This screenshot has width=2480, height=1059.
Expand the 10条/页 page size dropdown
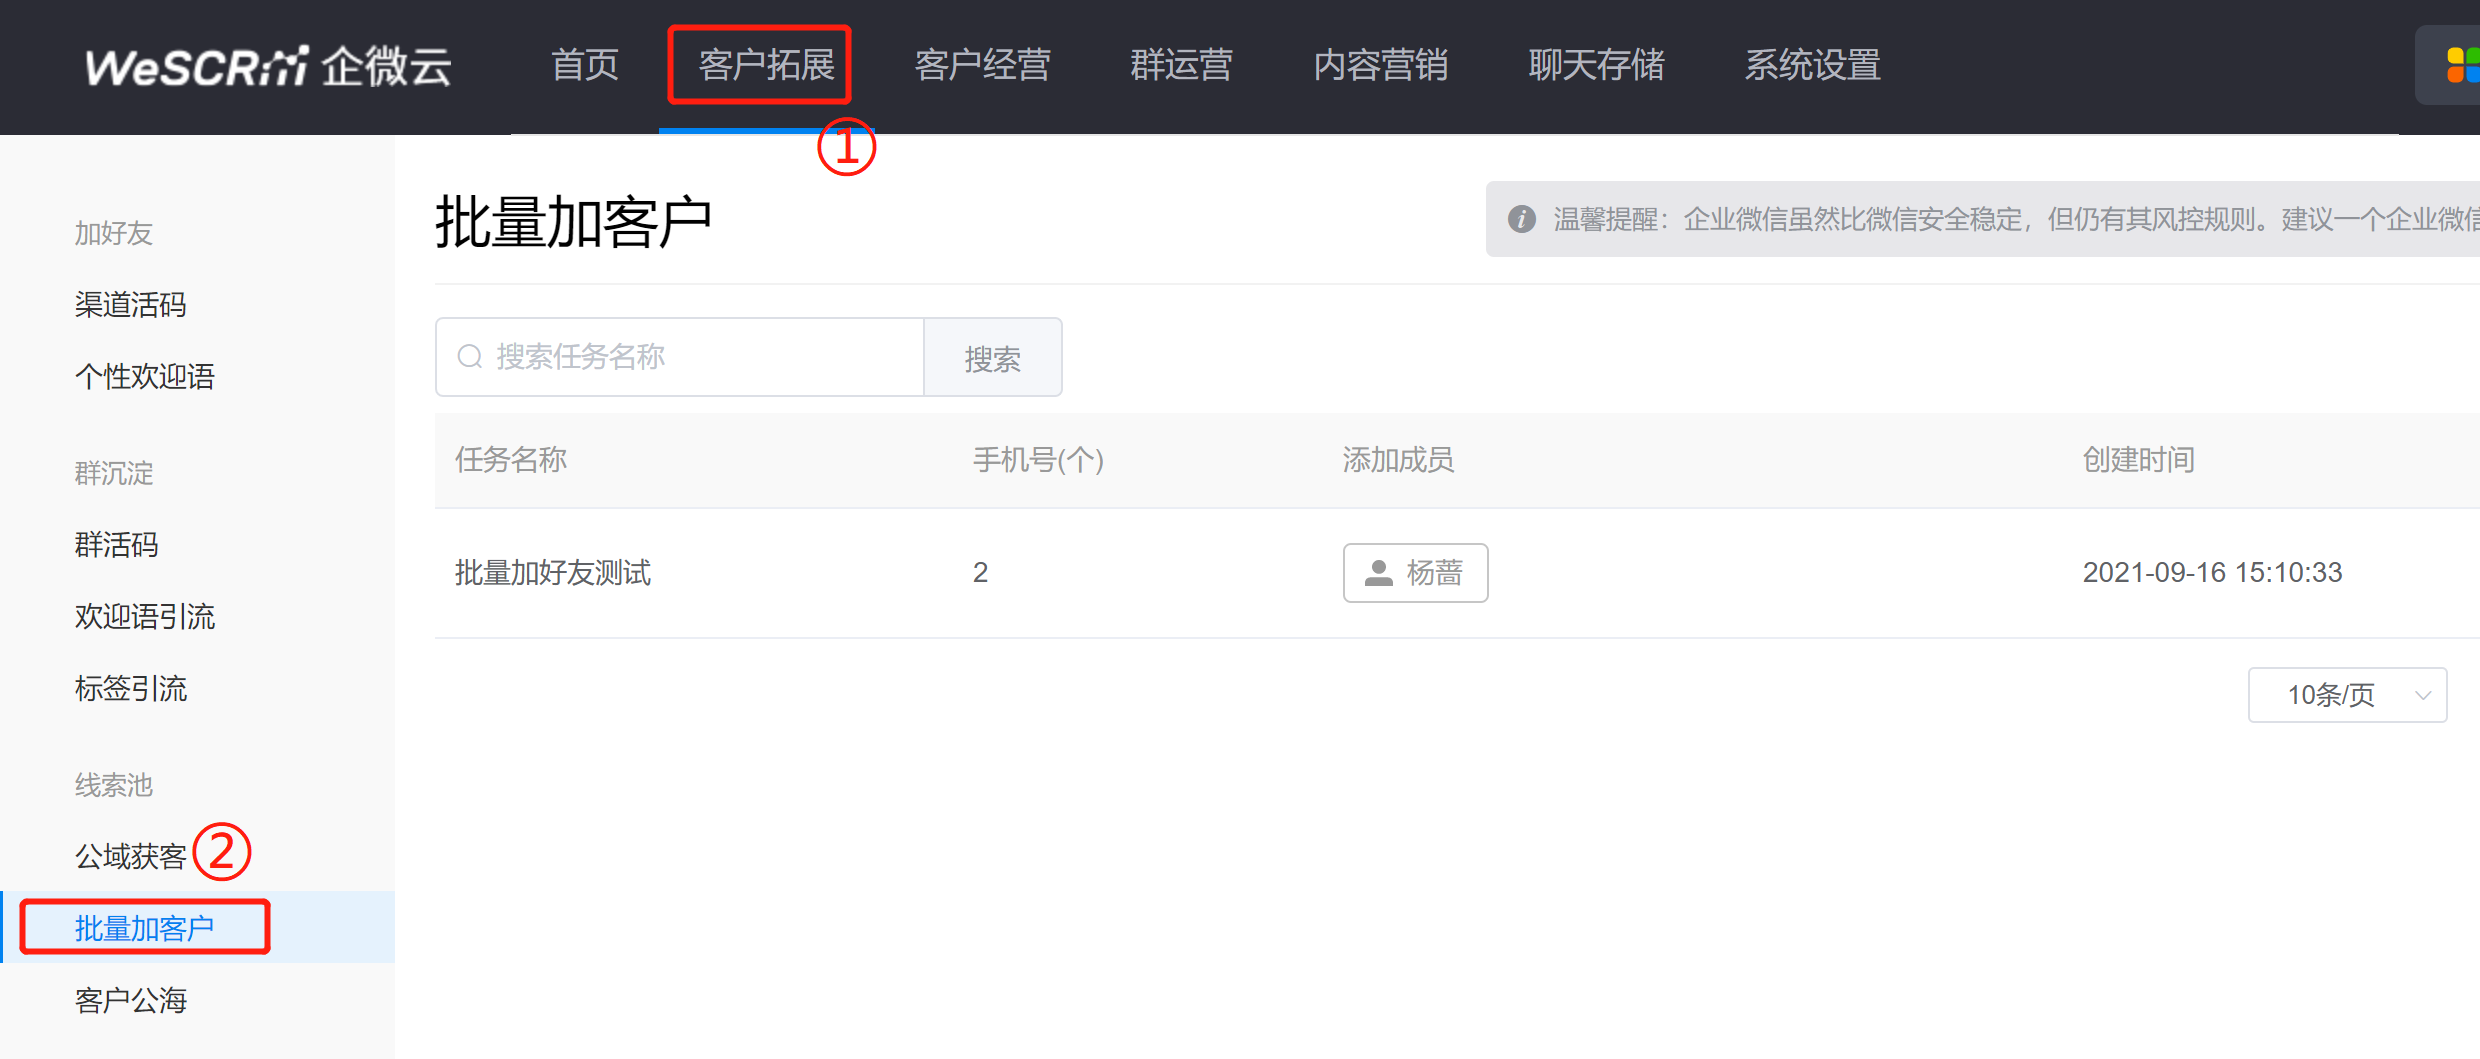pyautogui.click(x=2347, y=695)
